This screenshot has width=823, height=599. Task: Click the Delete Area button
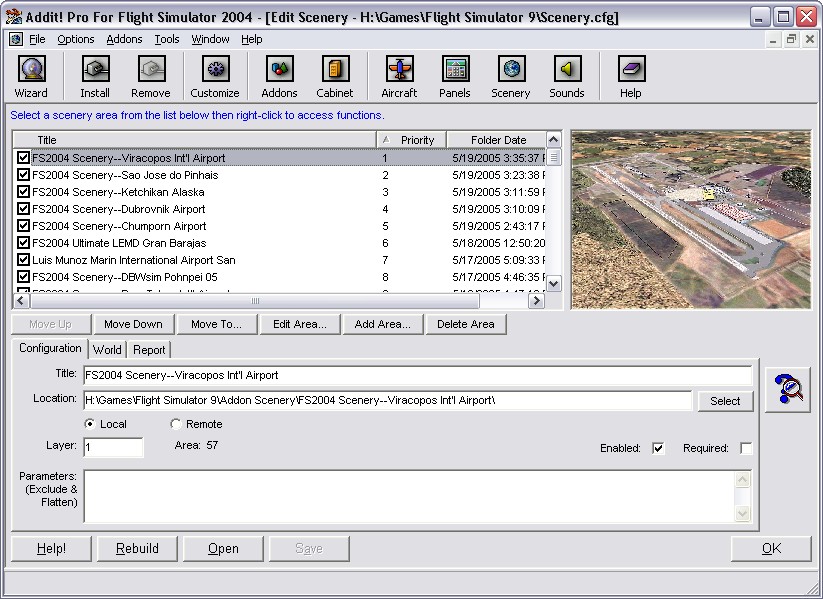(466, 324)
